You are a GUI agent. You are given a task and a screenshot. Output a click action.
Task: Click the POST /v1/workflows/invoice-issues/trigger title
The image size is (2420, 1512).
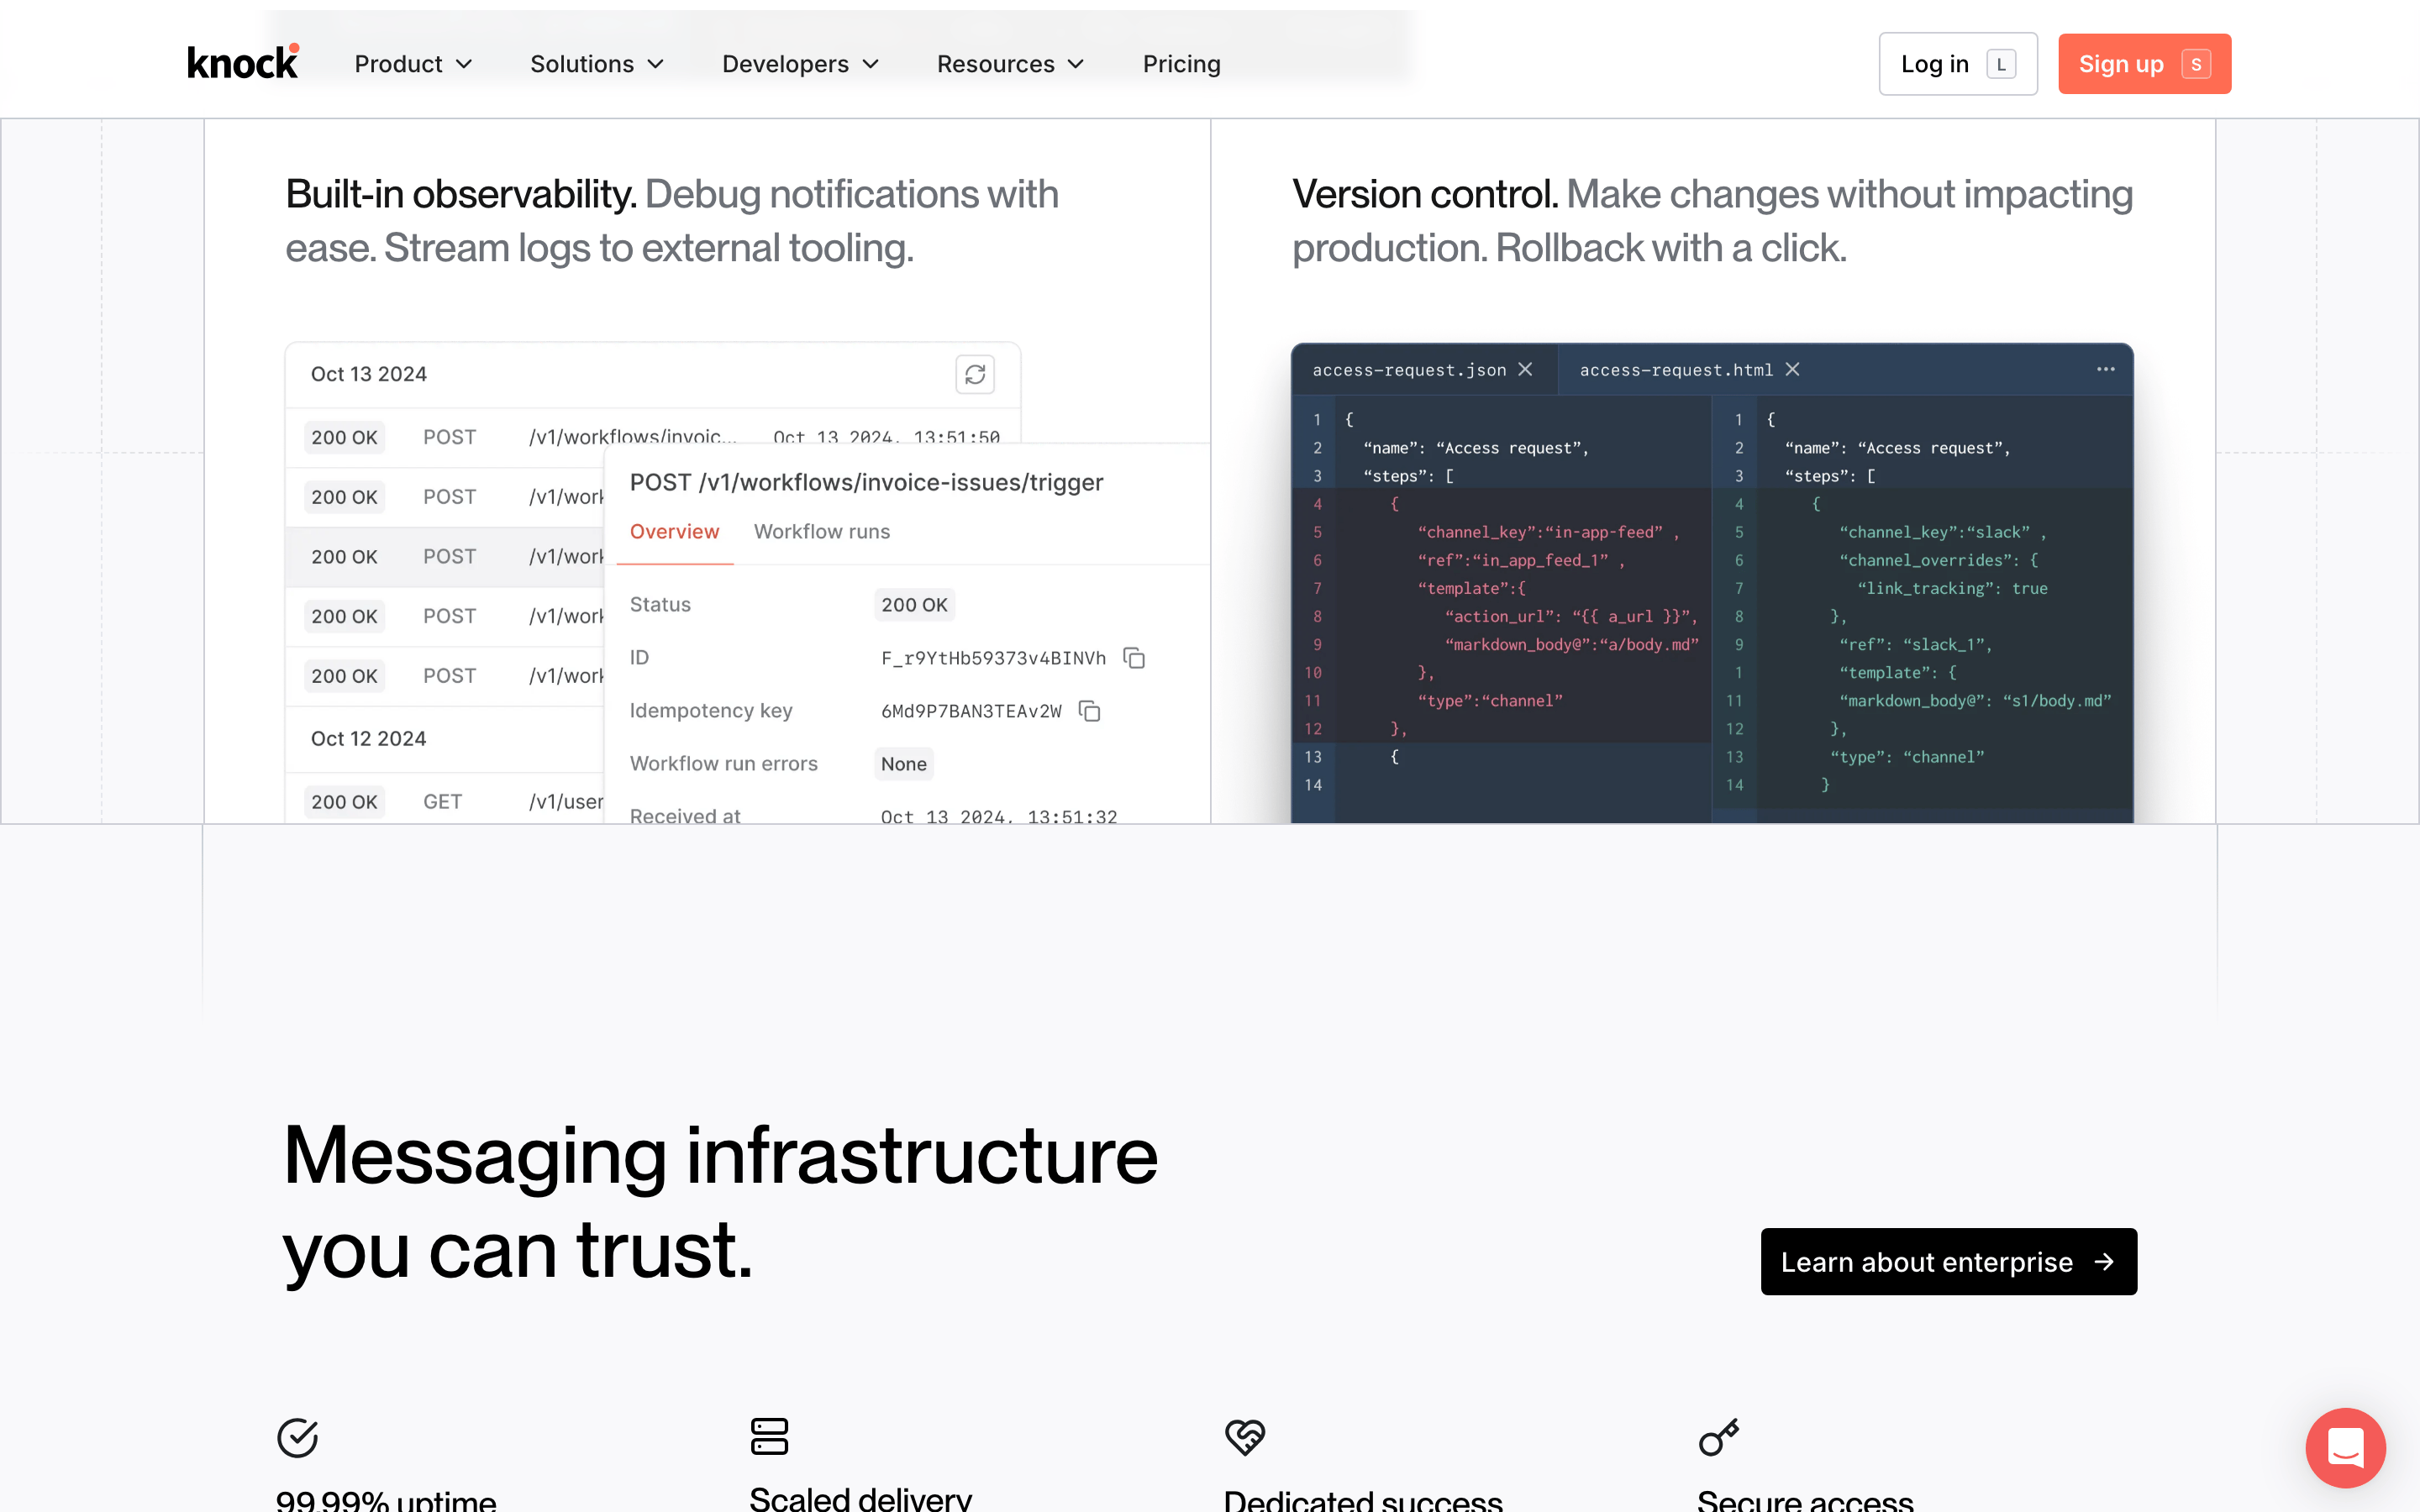click(866, 482)
